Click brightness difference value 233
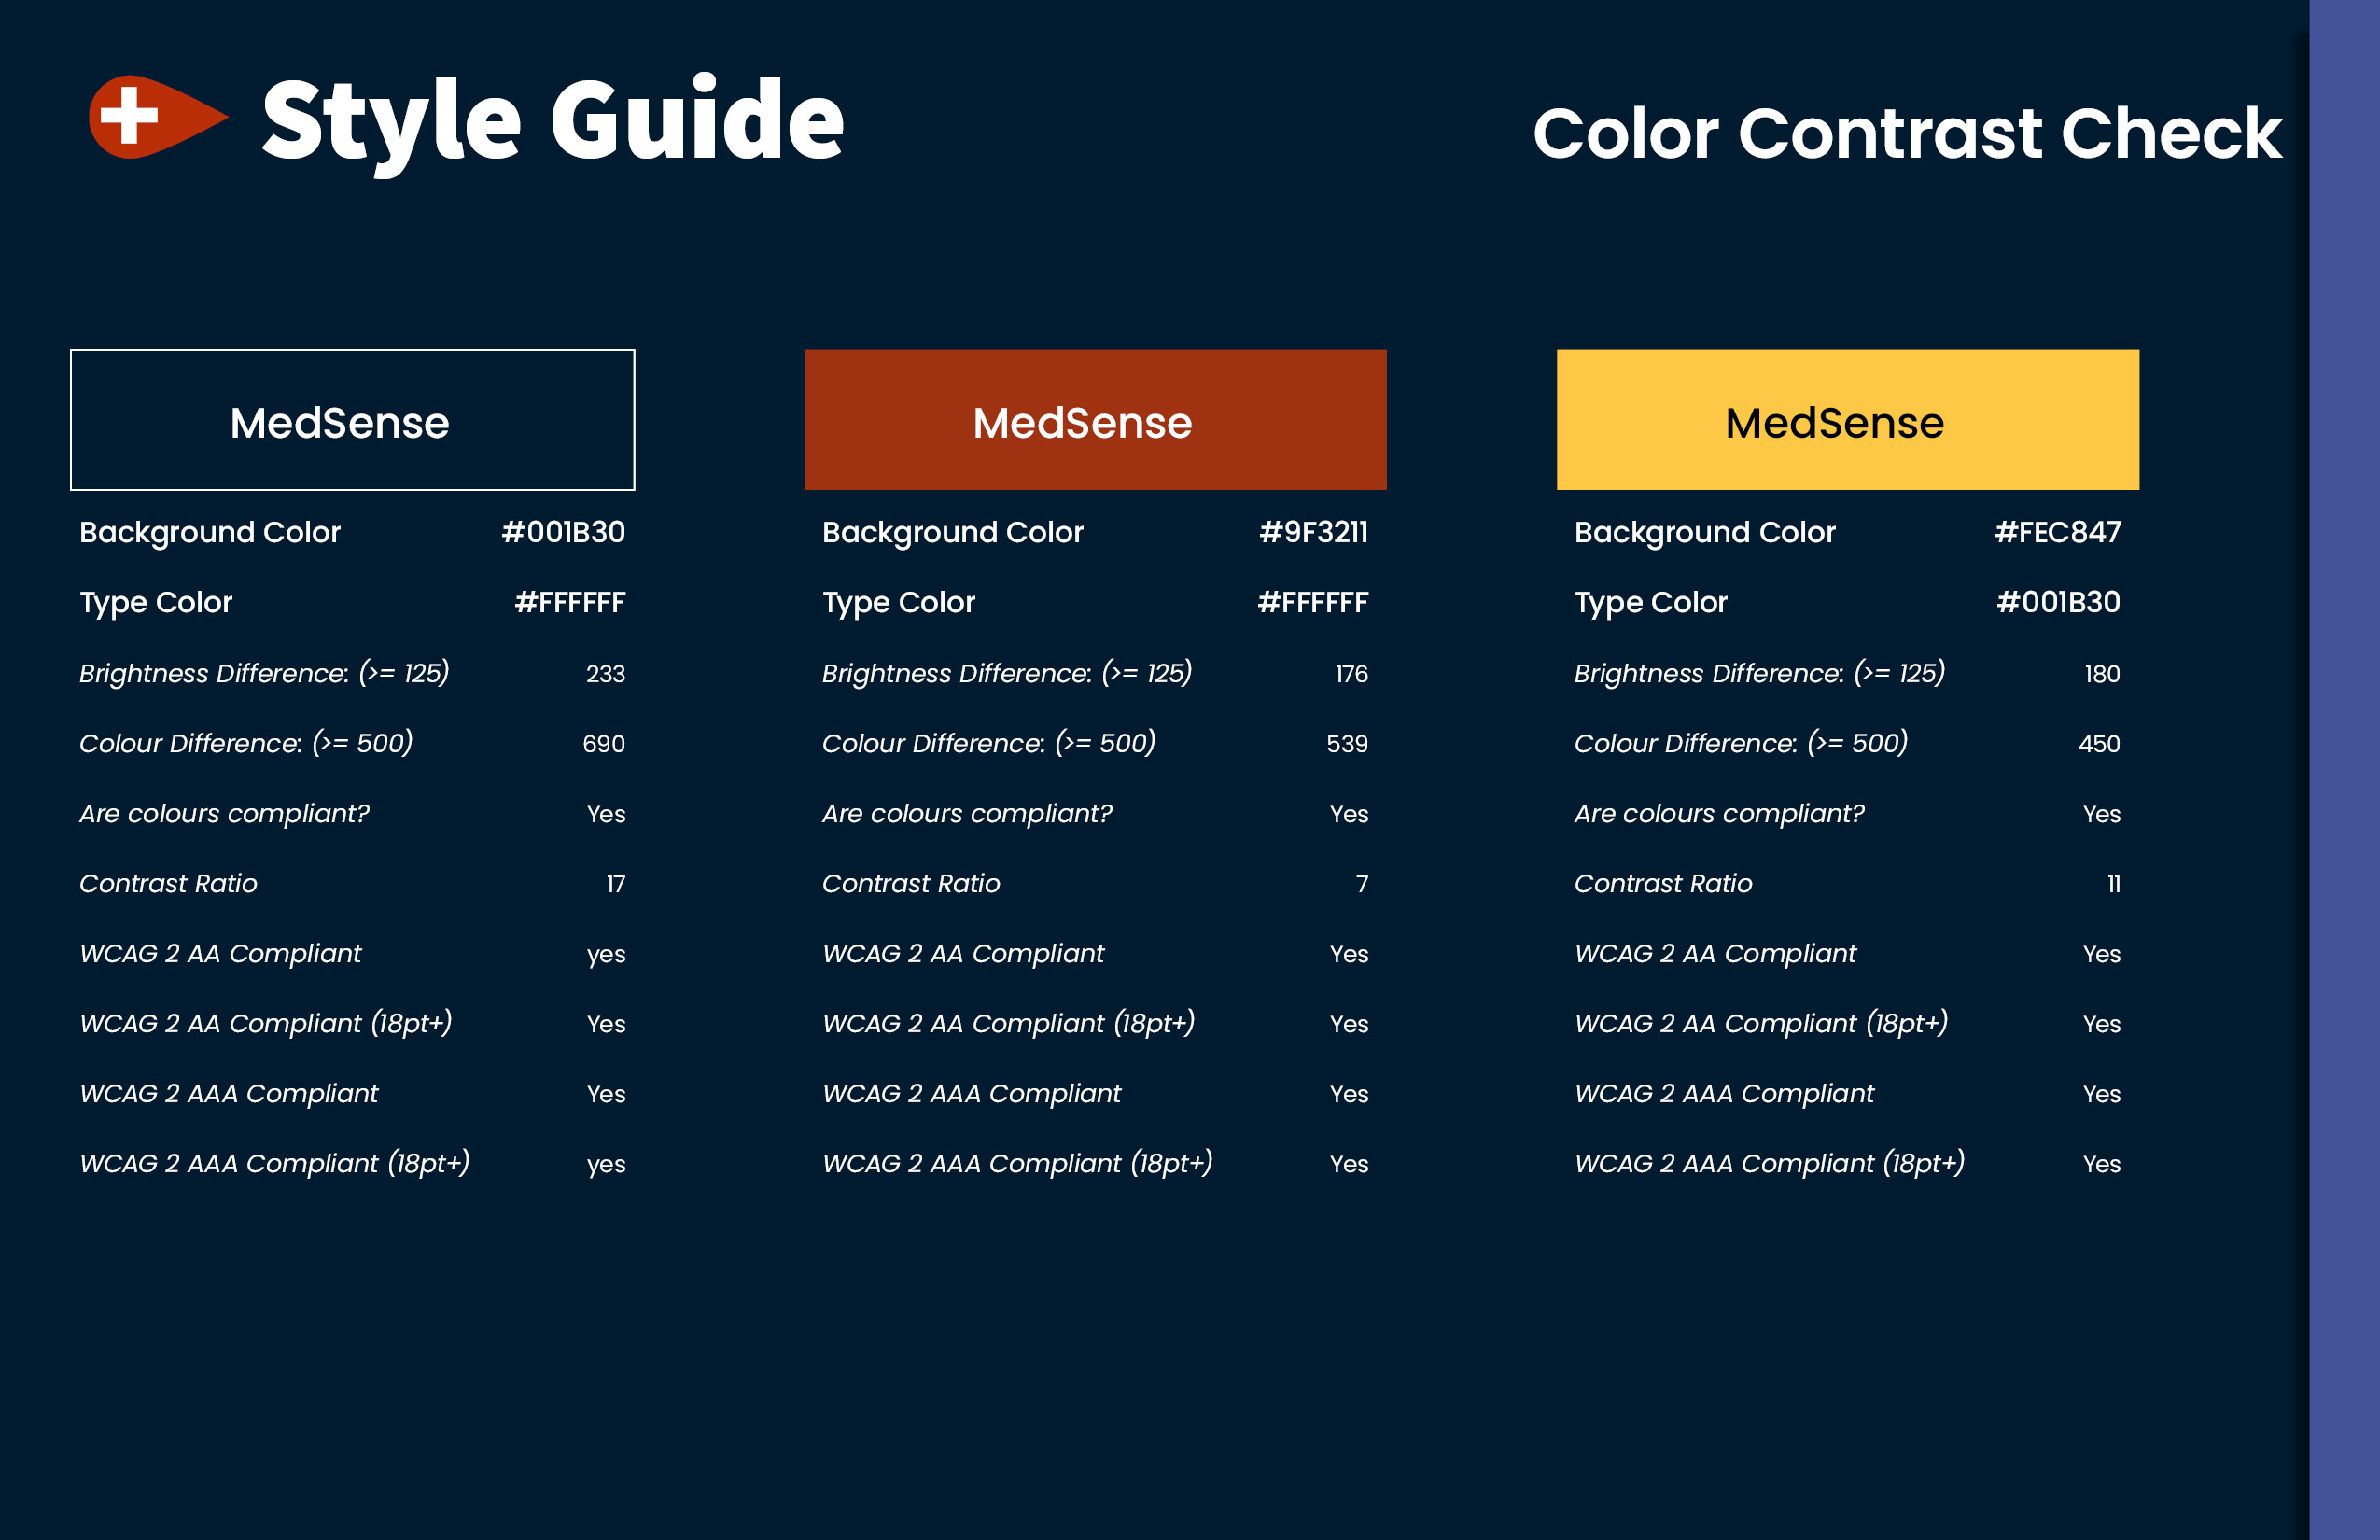The image size is (2380, 1540). point(605,674)
